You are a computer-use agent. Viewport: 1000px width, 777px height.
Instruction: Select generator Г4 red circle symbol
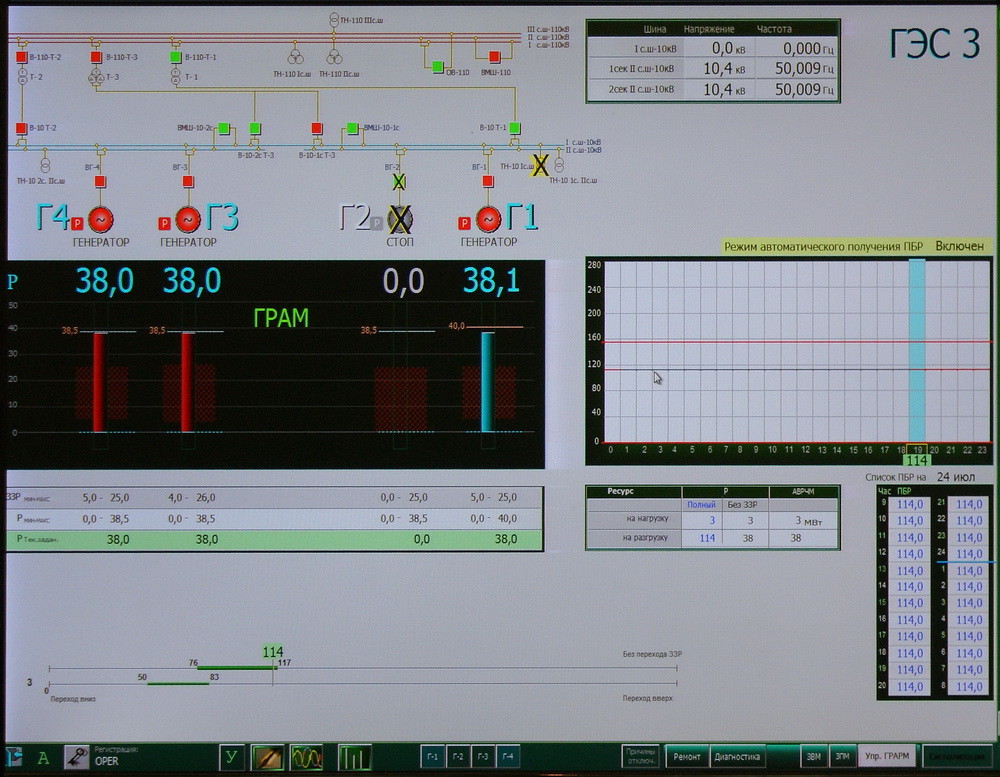[100, 219]
